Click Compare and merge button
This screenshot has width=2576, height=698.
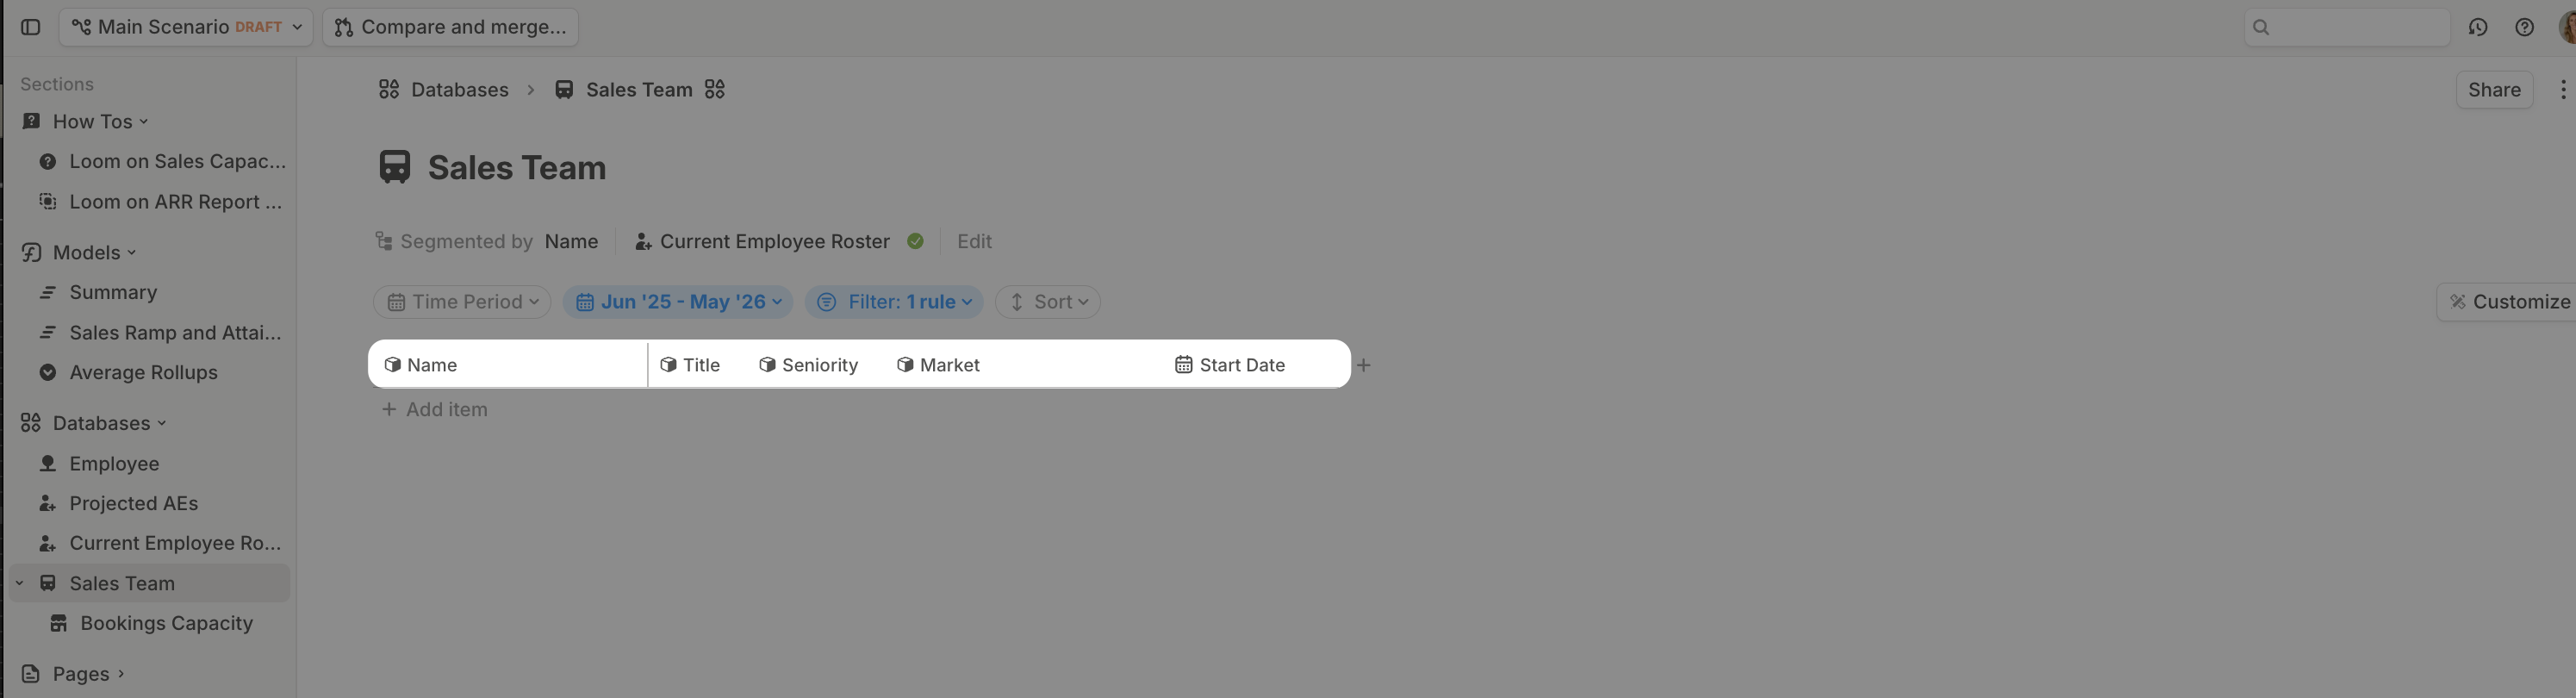coord(450,27)
